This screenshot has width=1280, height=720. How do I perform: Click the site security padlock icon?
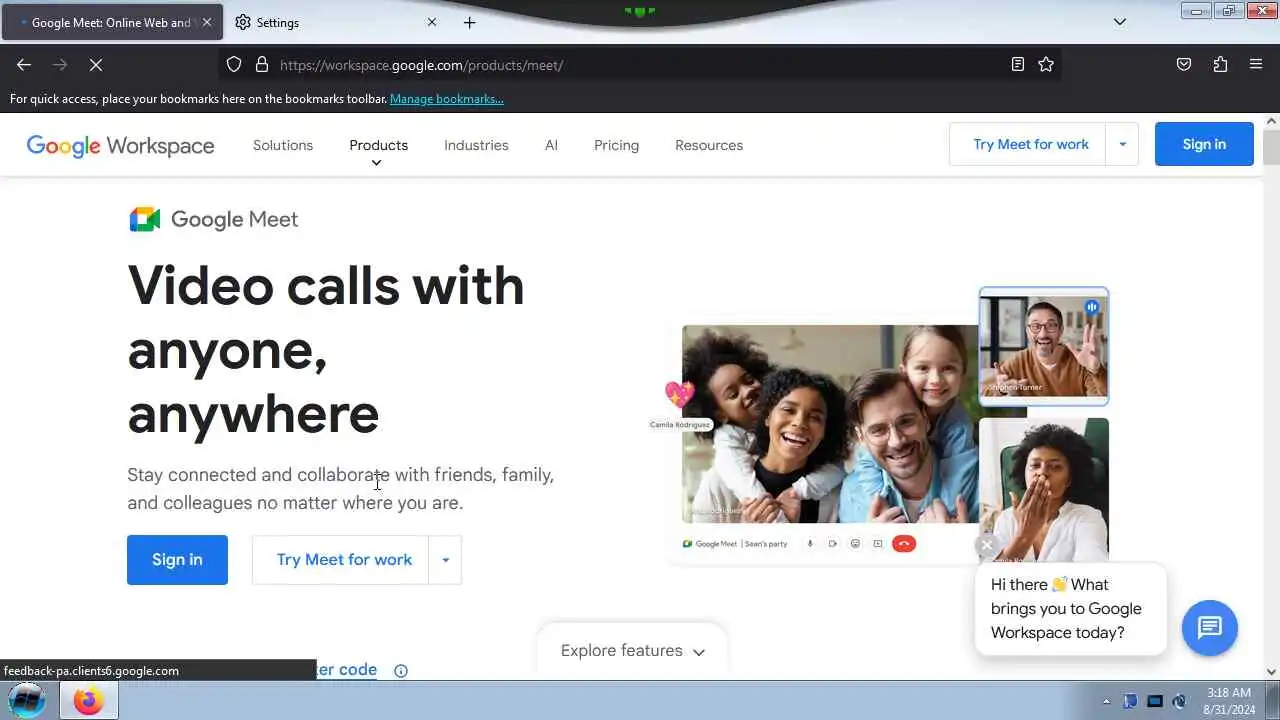(x=262, y=64)
